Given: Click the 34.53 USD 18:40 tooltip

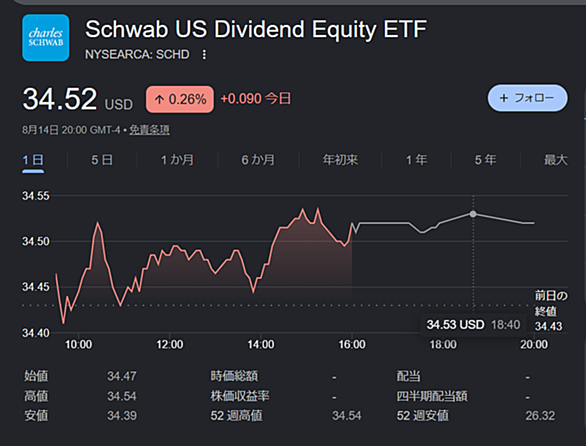Looking at the screenshot, I should pos(473,324).
